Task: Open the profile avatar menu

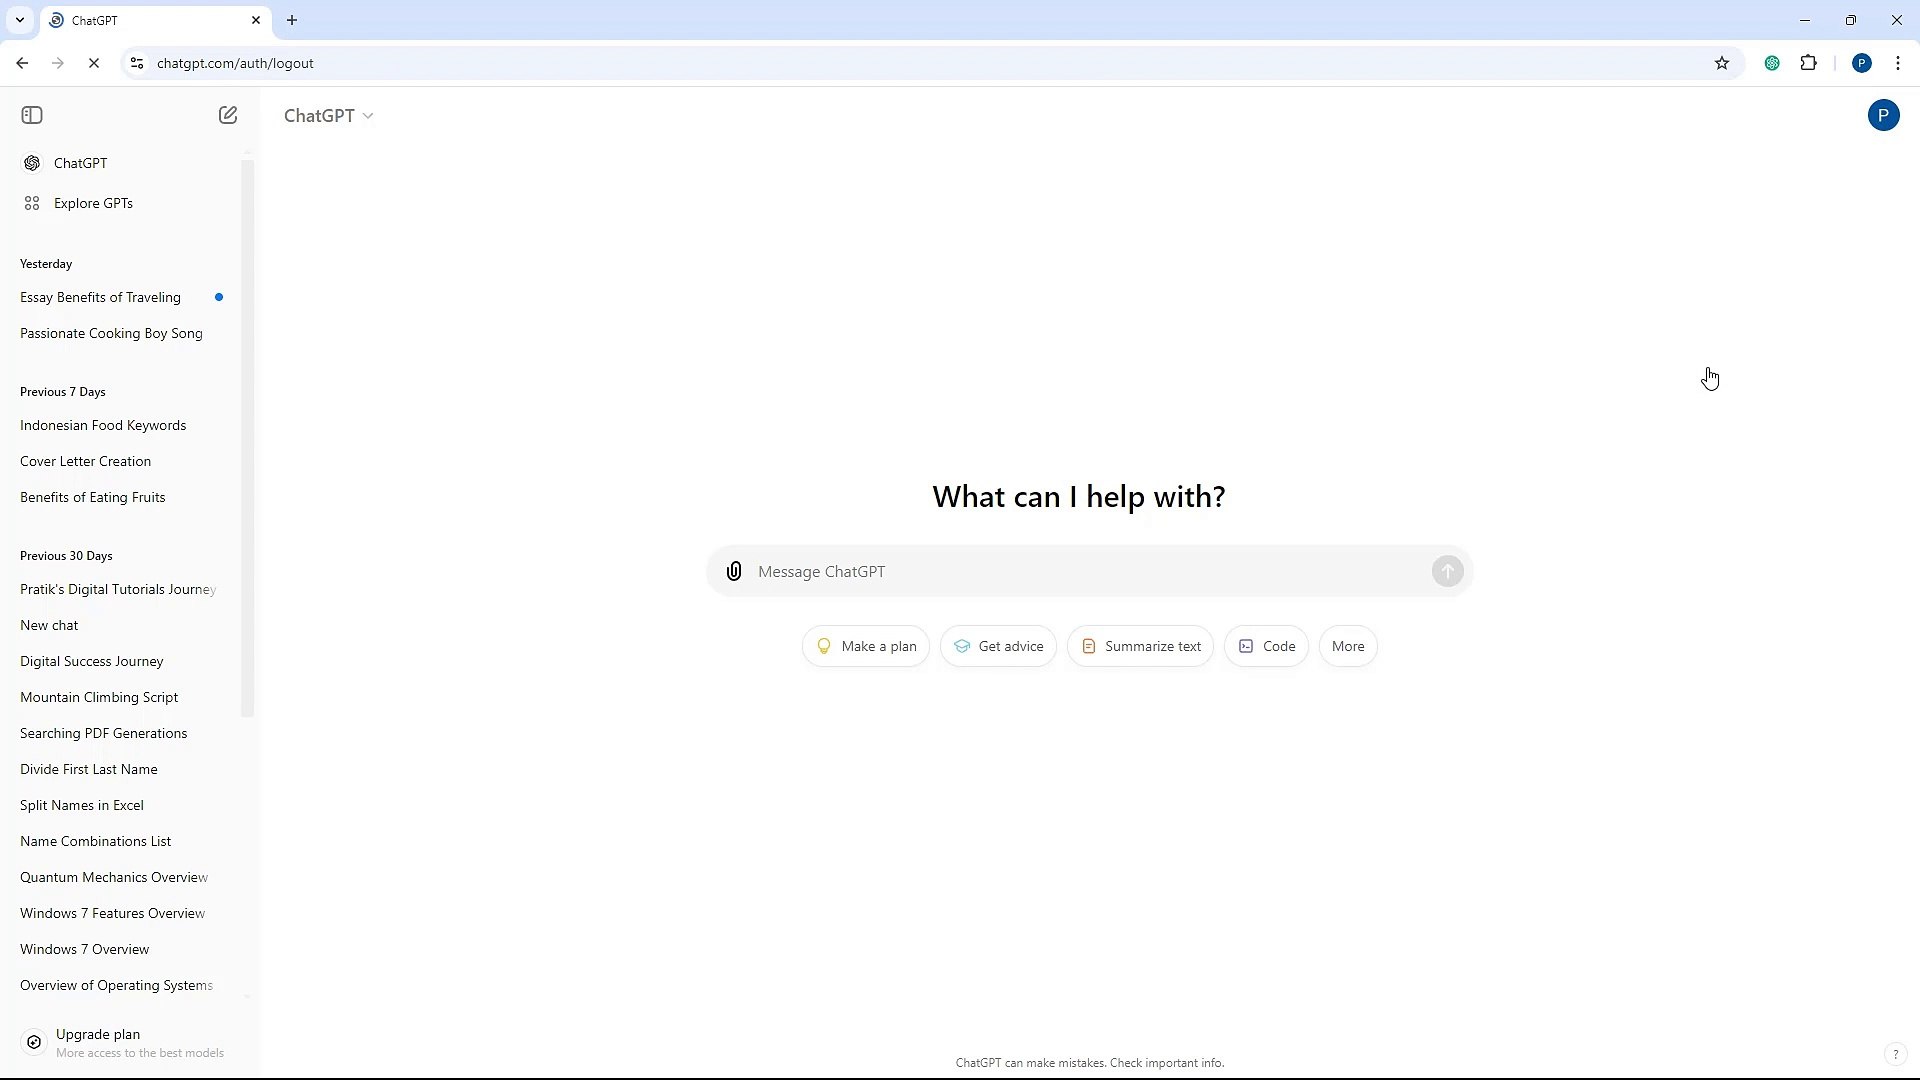Action: coord(1883,115)
